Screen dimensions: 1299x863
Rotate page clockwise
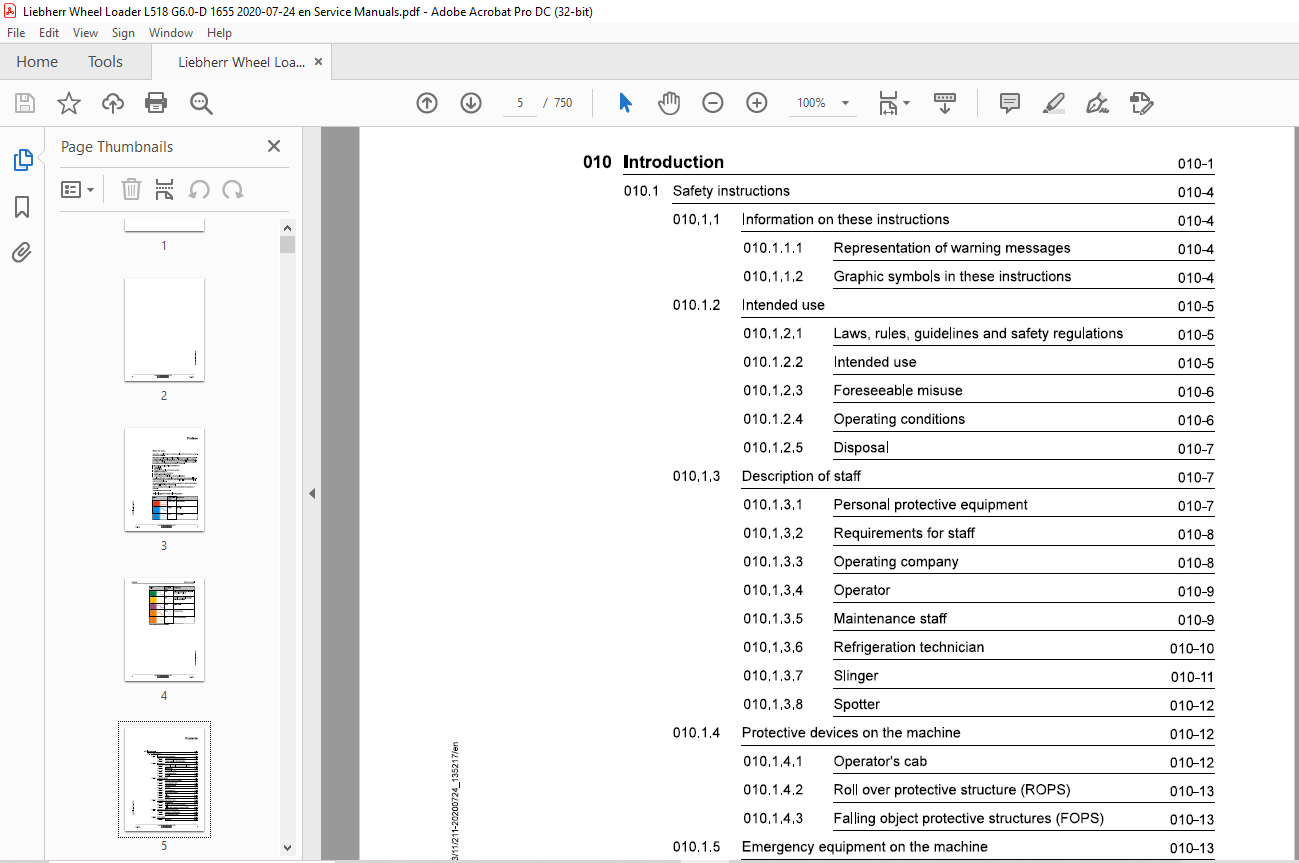[233, 189]
